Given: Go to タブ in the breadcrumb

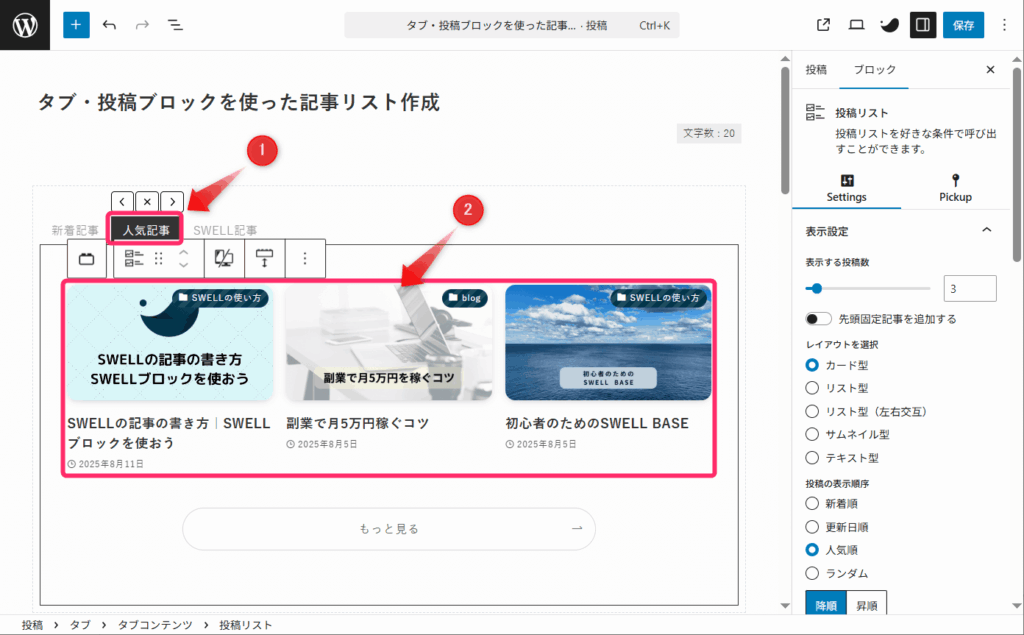Looking at the screenshot, I should pos(80,625).
